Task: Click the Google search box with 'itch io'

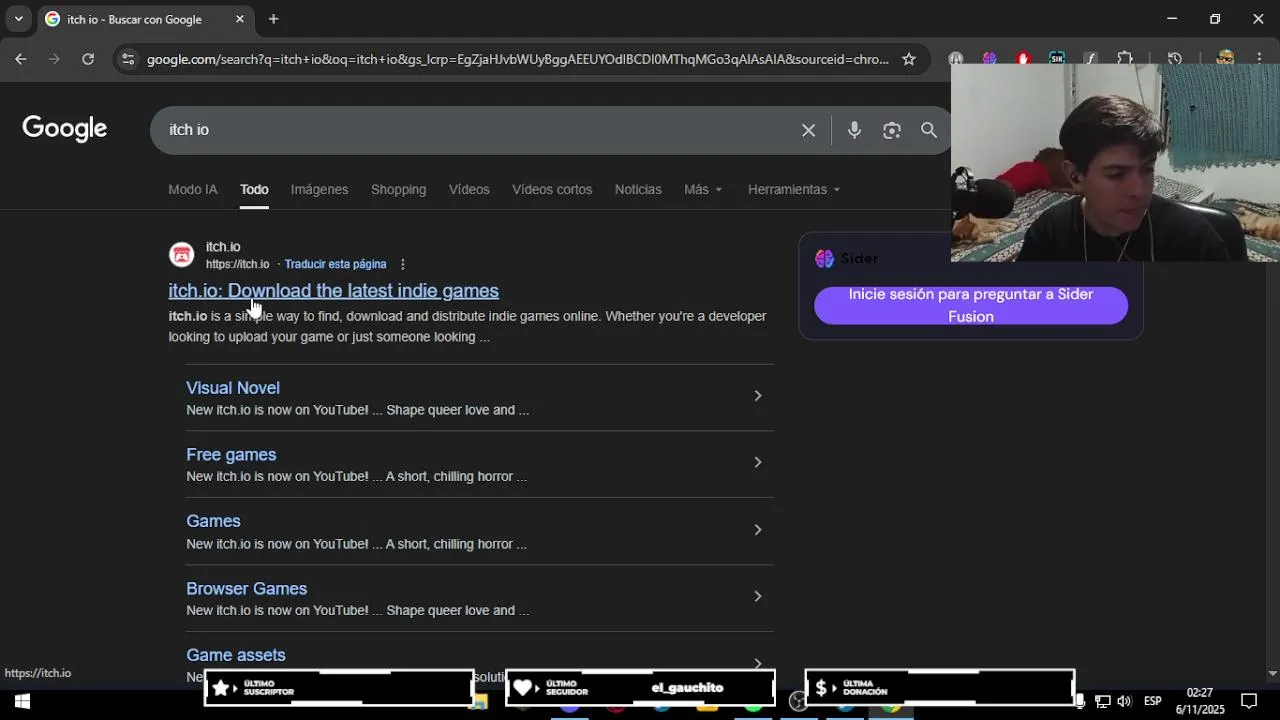Action: coord(480,130)
